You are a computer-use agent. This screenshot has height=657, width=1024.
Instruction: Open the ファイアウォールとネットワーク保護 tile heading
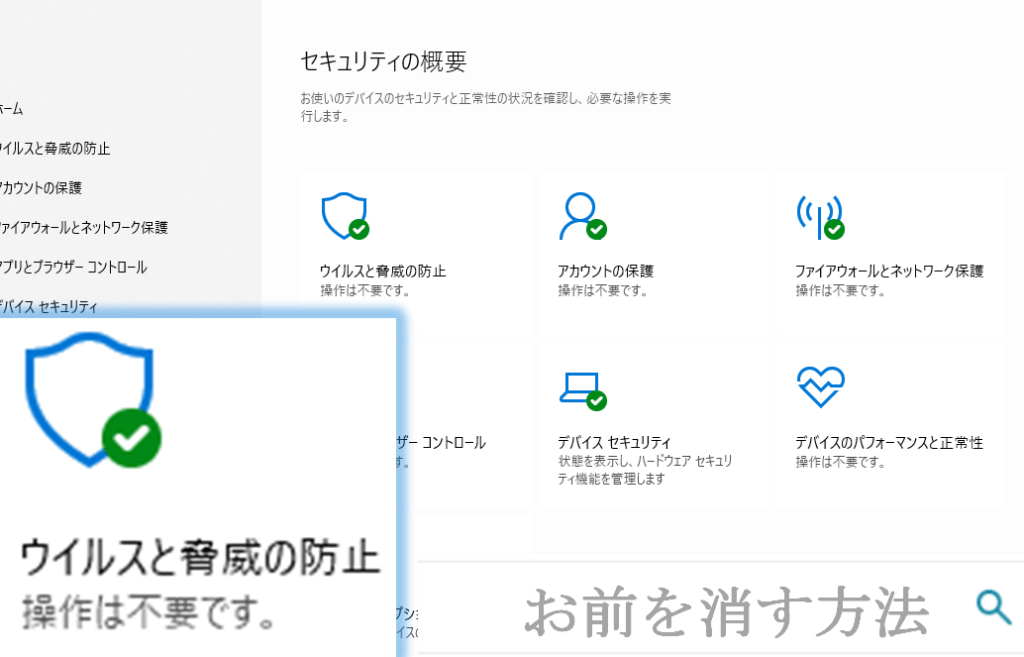pyautogui.click(x=889, y=272)
